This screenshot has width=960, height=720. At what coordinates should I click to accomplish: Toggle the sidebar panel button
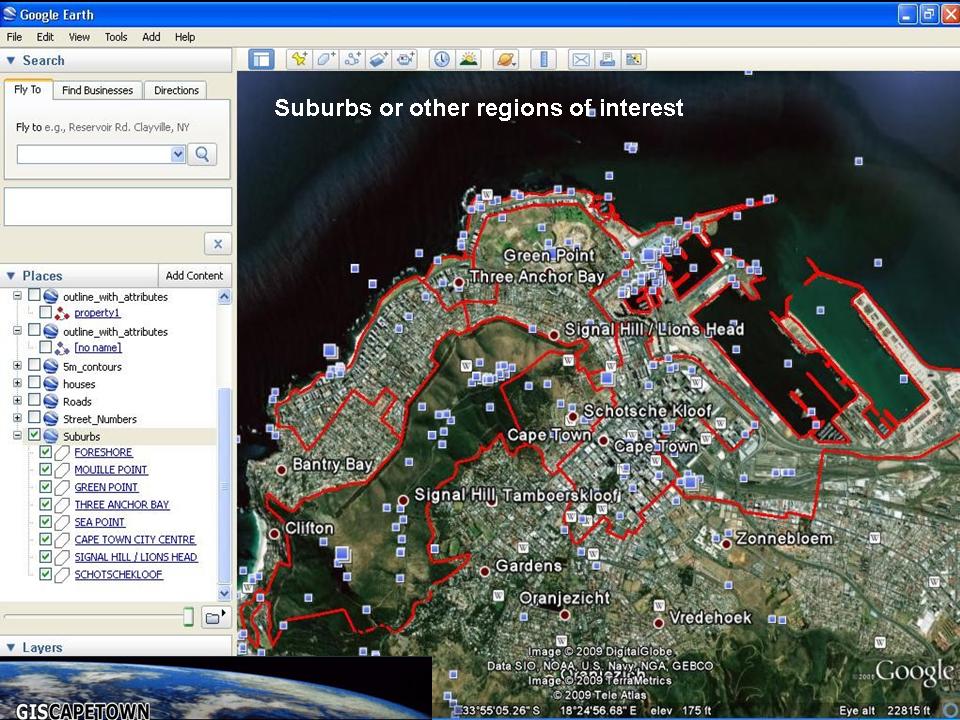(x=261, y=59)
